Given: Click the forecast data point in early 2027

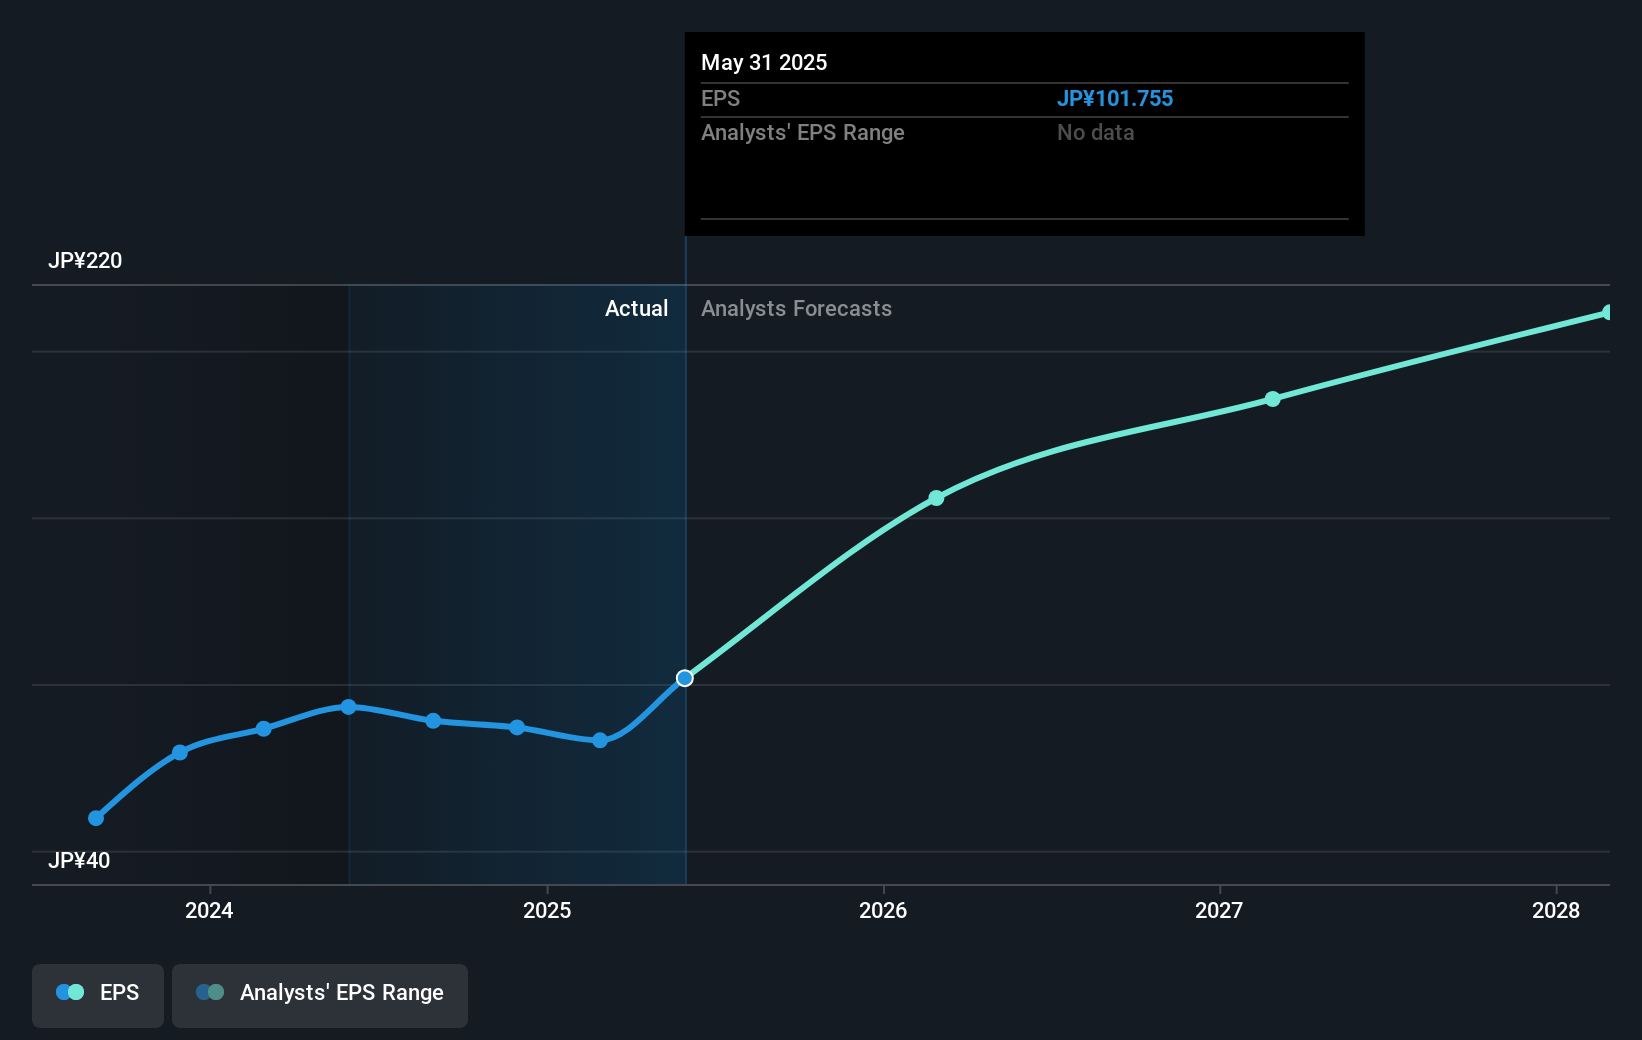Looking at the screenshot, I should click(1273, 399).
